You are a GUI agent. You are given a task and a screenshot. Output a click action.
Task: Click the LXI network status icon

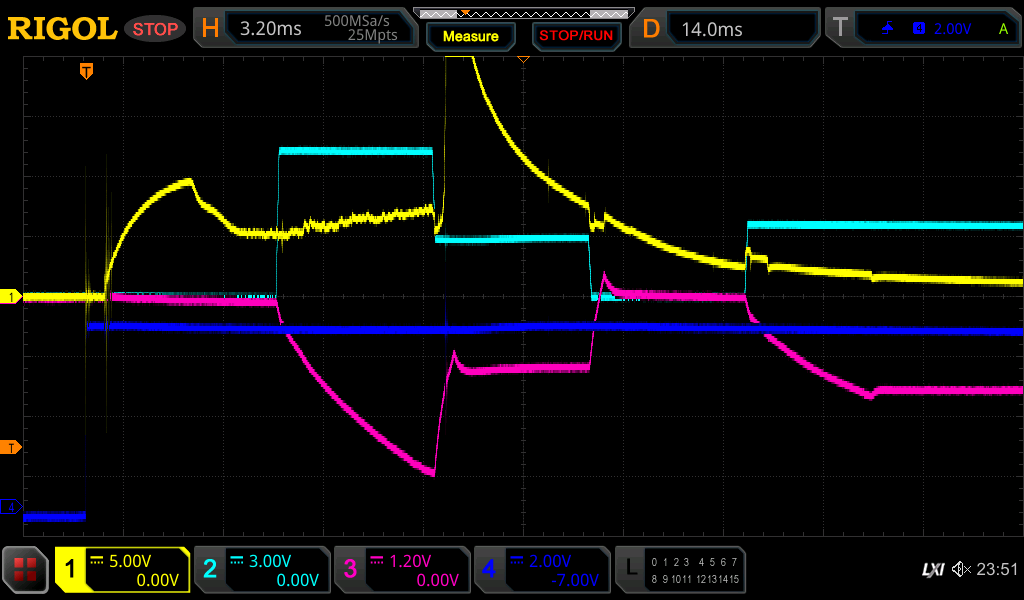[932, 570]
